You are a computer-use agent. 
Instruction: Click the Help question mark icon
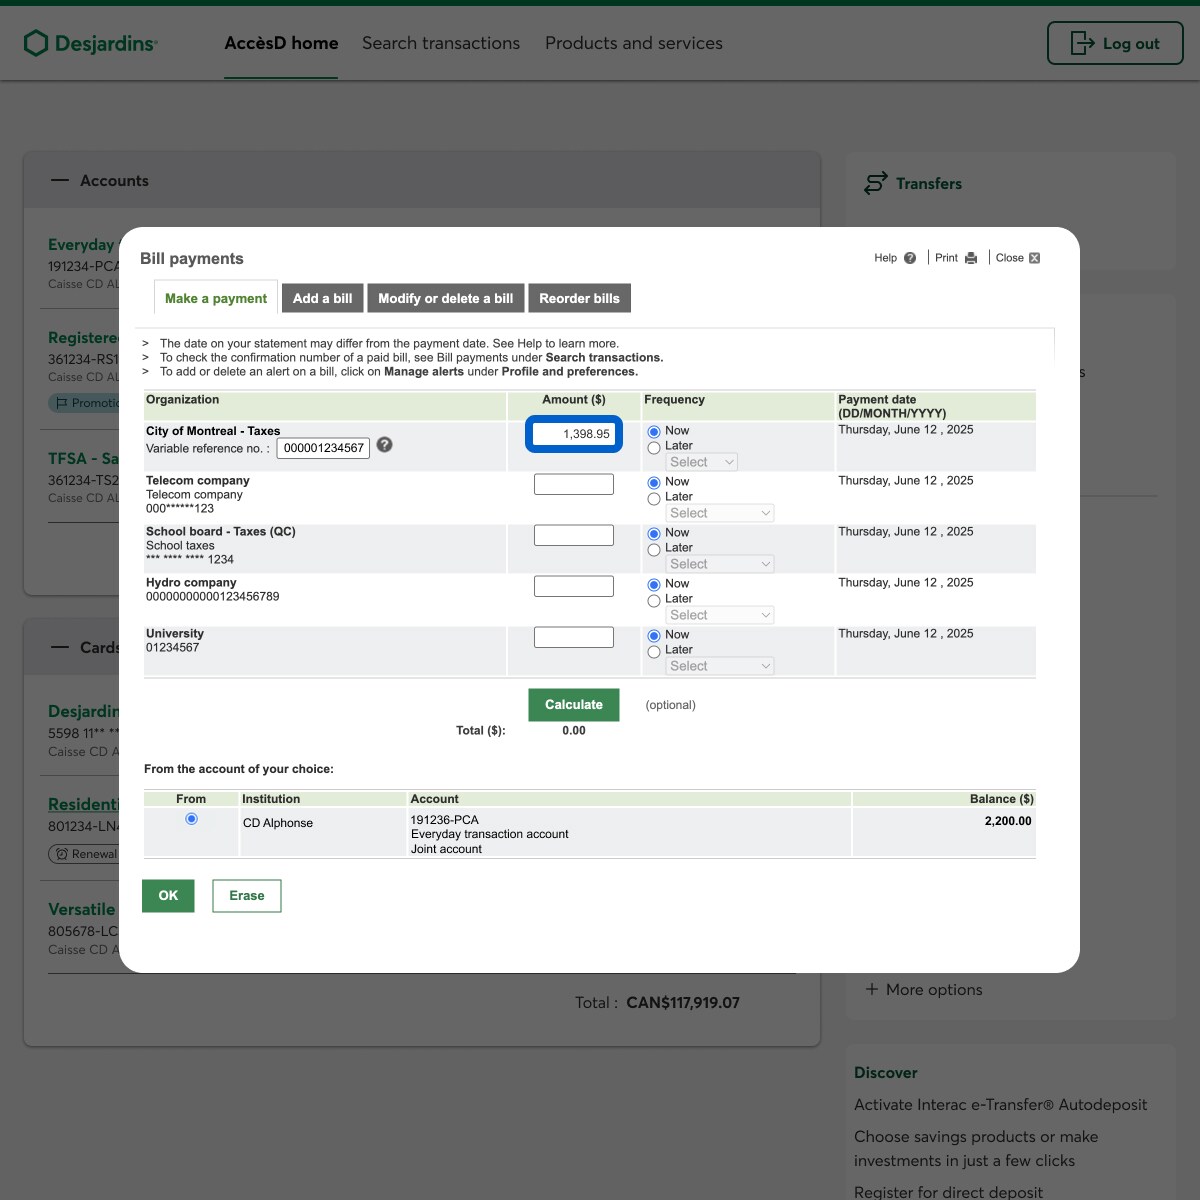point(909,258)
